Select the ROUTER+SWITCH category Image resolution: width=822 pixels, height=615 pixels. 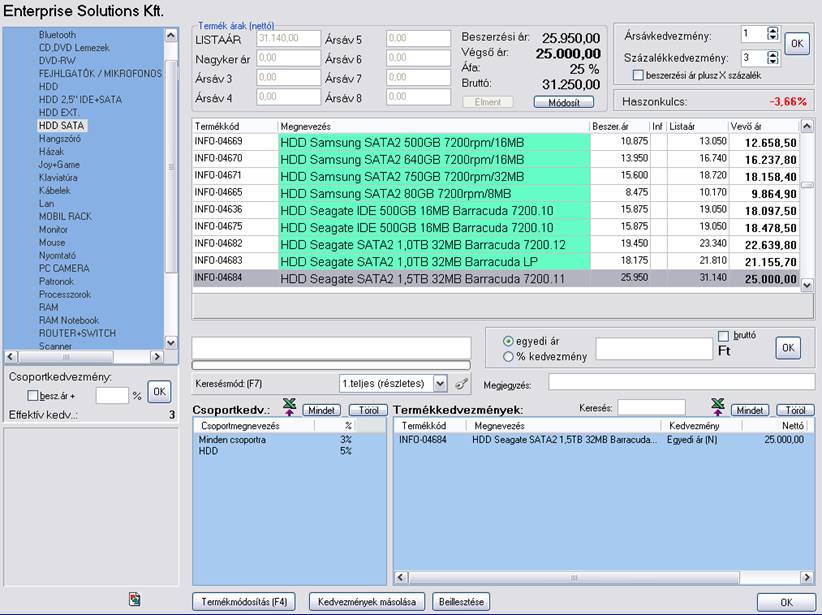click(77, 333)
